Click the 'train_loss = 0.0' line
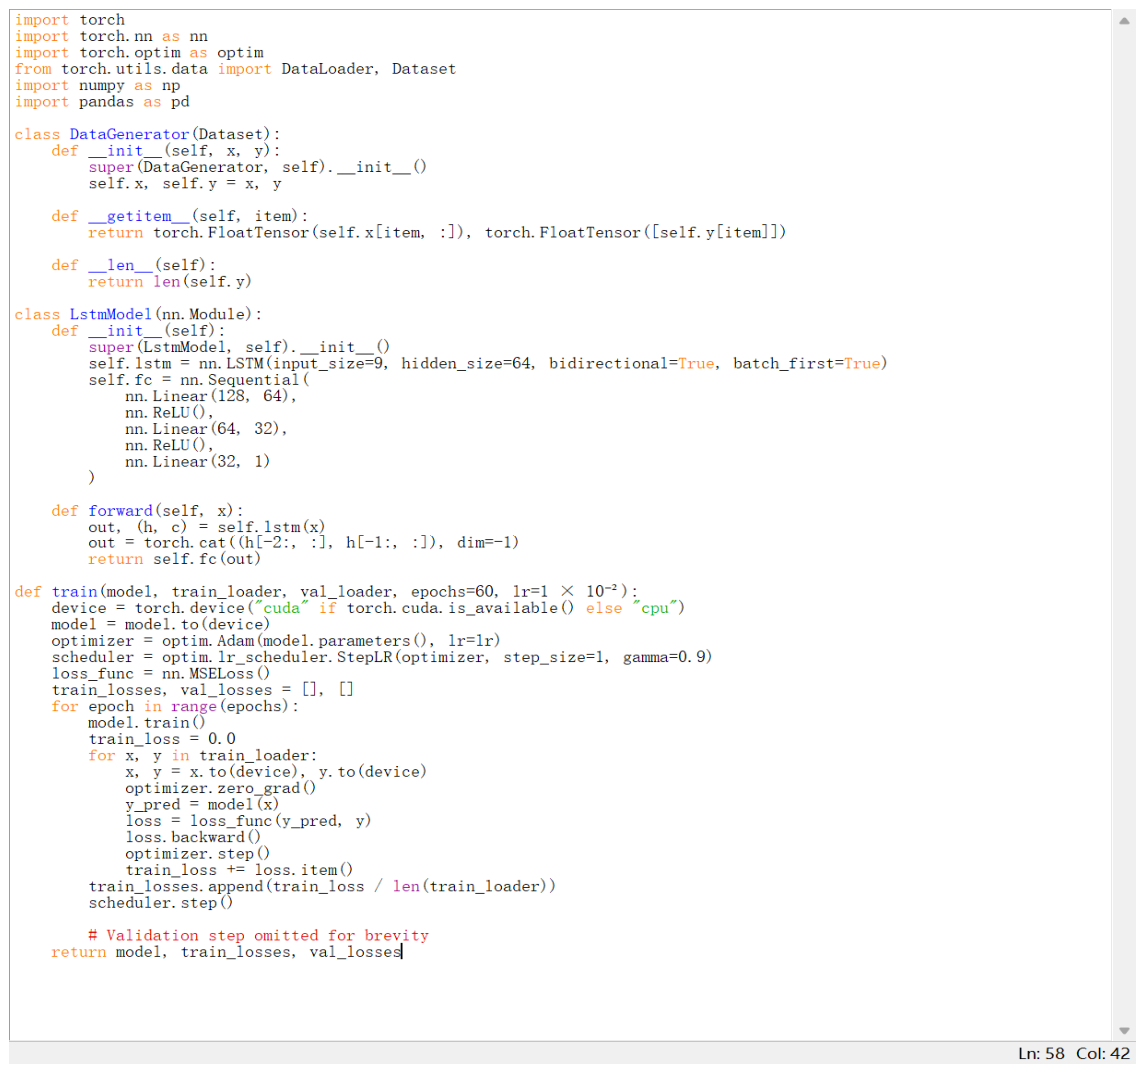Image resolution: width=1144 pixels, height=1072 pixels. 162,739
